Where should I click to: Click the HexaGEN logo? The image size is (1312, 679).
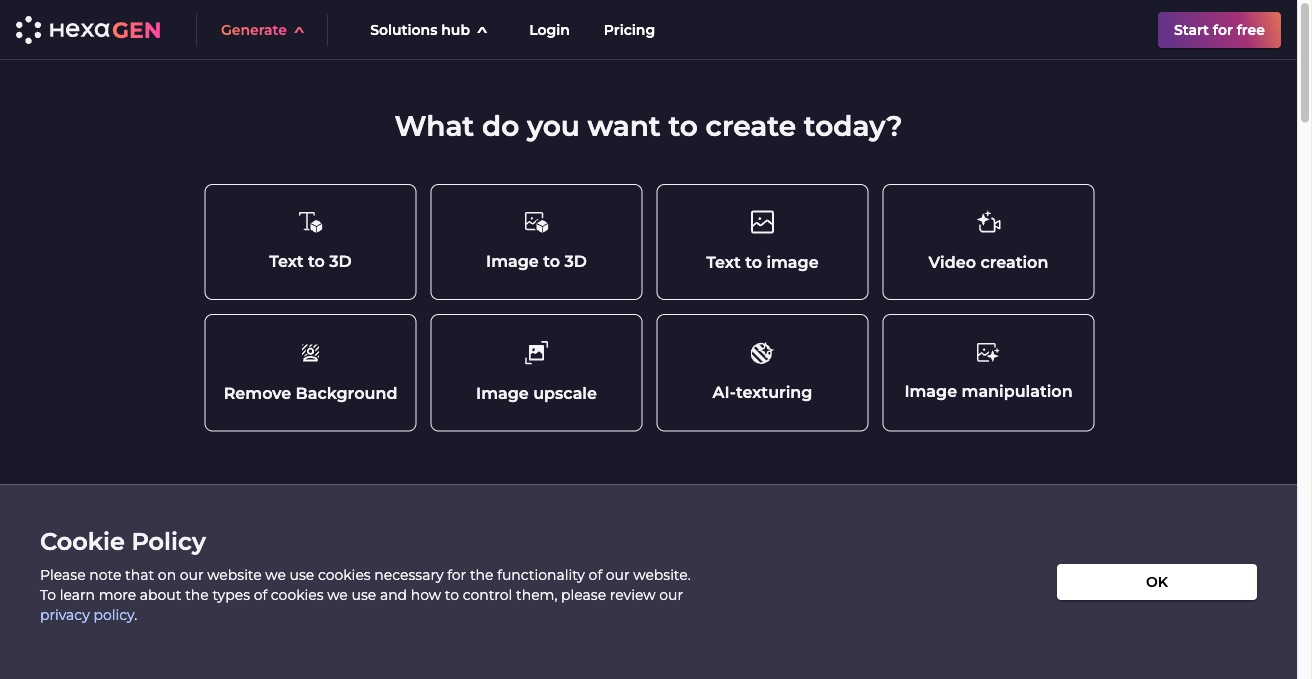(x=88, y=30)
